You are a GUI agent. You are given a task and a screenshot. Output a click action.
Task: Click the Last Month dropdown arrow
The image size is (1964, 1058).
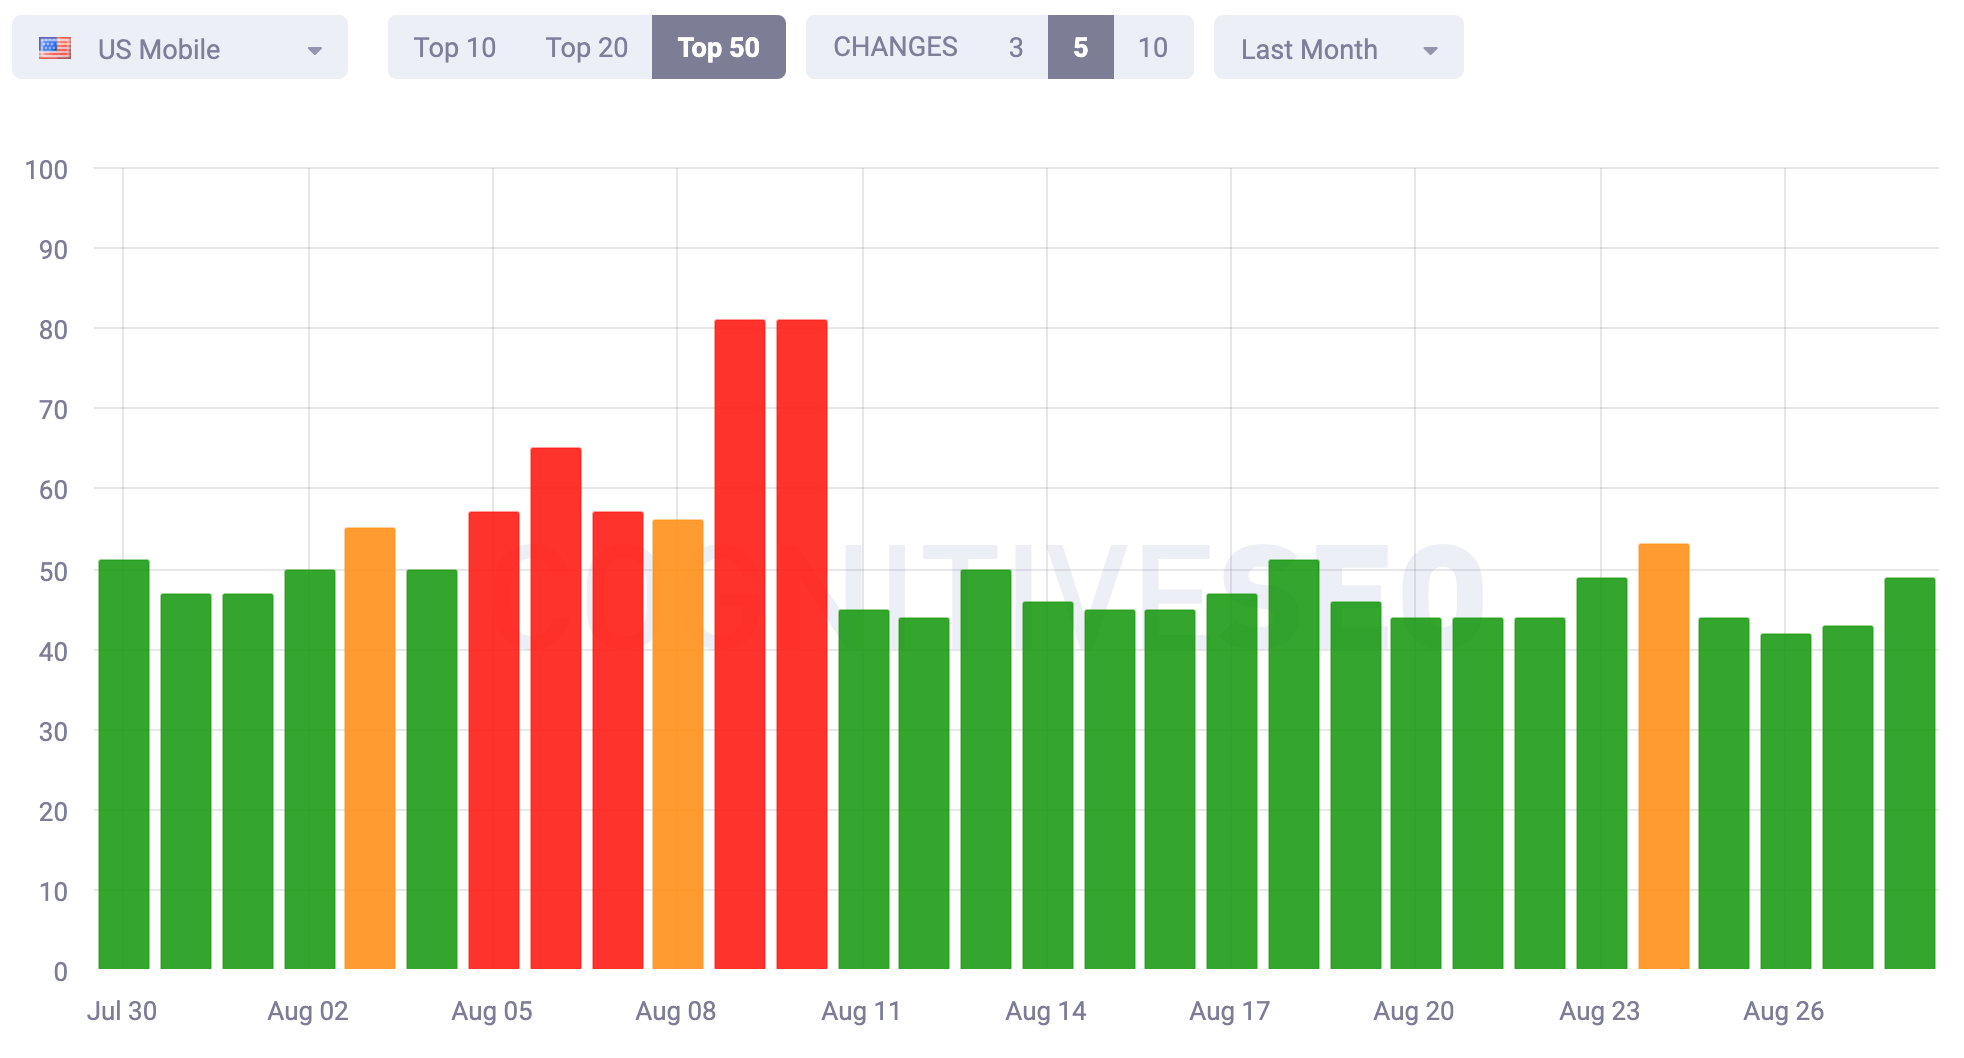pos(1430,50)
